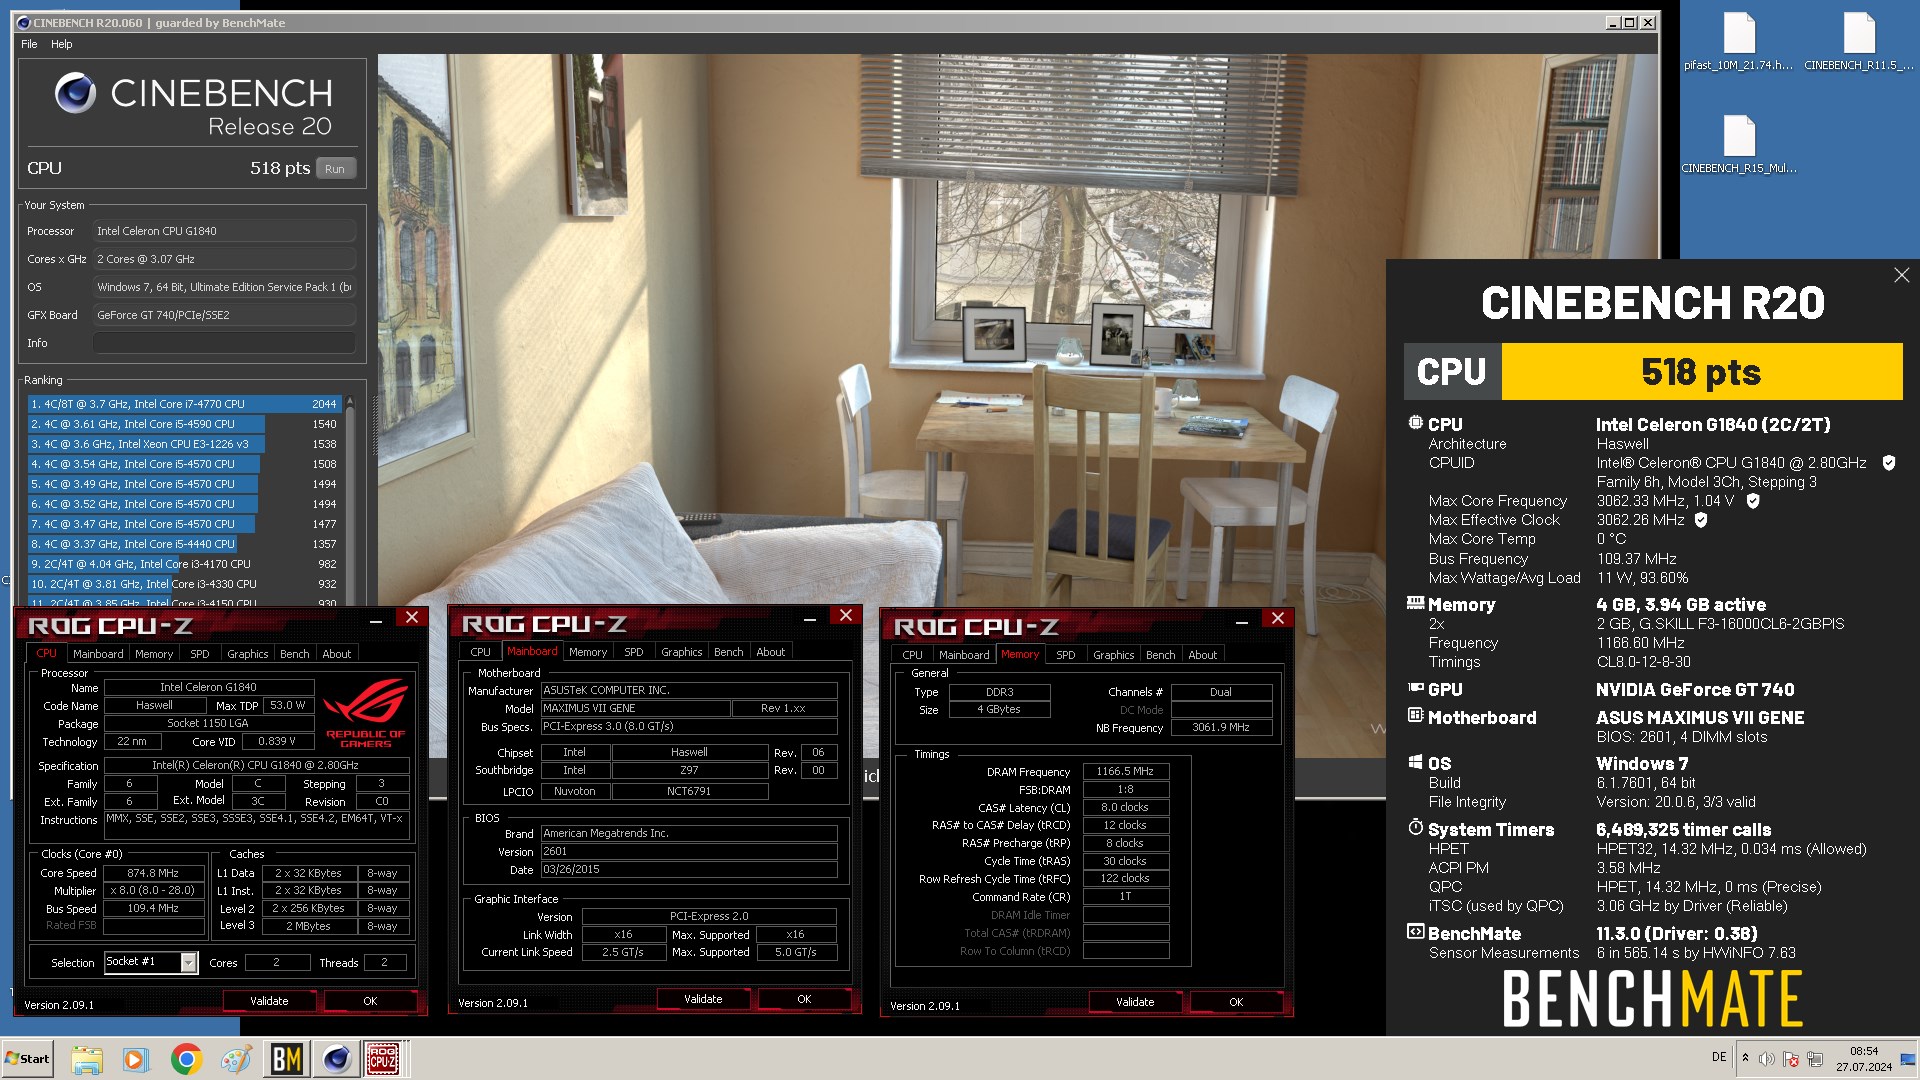Click Show Desktop button at taskbar edge
Screen dimensions: 1920x1080
click(1908, 1059)
